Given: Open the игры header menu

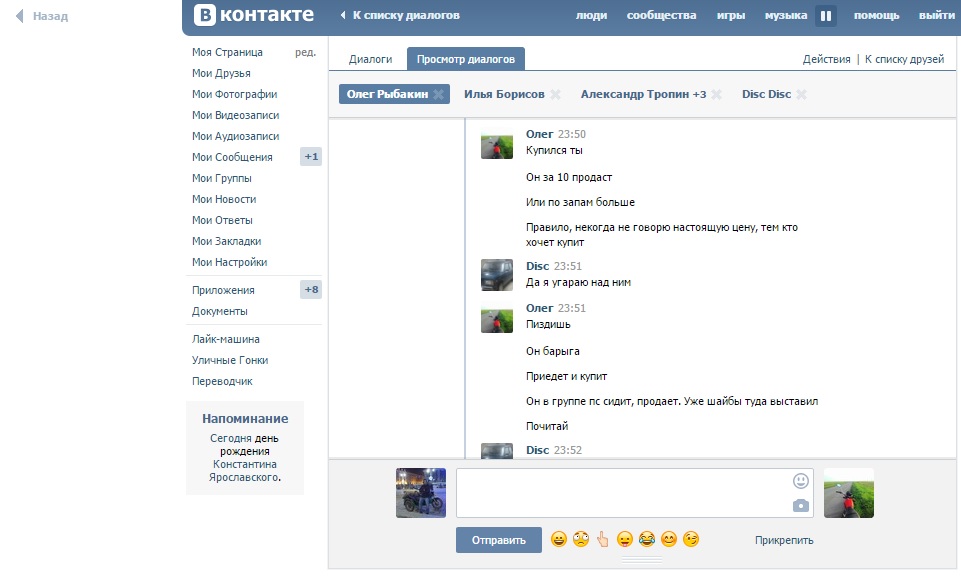Looking at the screenshot, I should [731, 15].
